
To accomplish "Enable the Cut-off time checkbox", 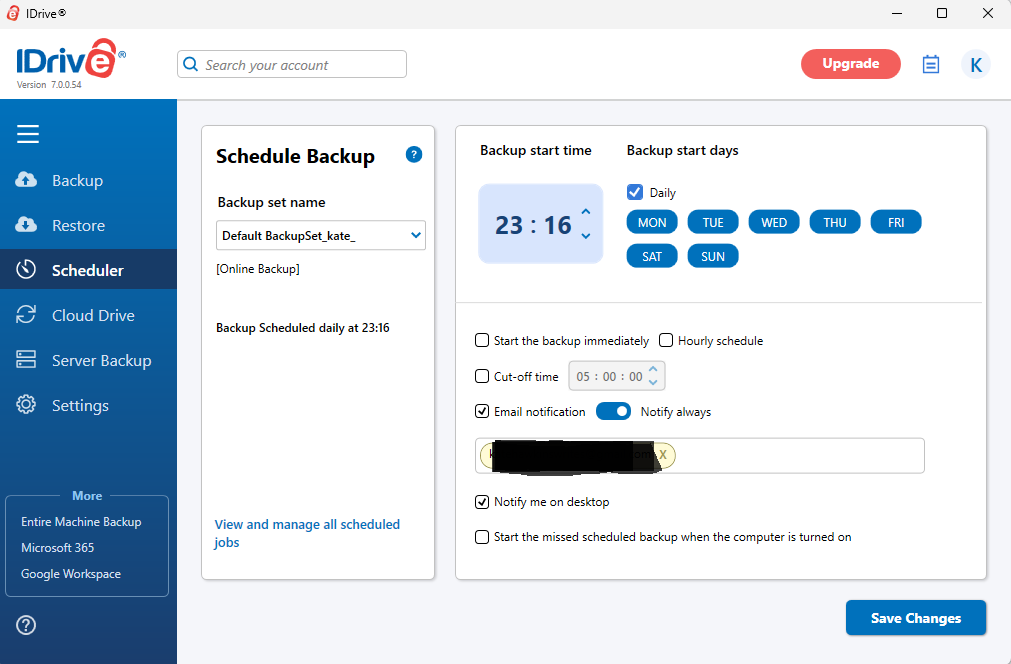I will pyautogui.click(x=482, y=376).
